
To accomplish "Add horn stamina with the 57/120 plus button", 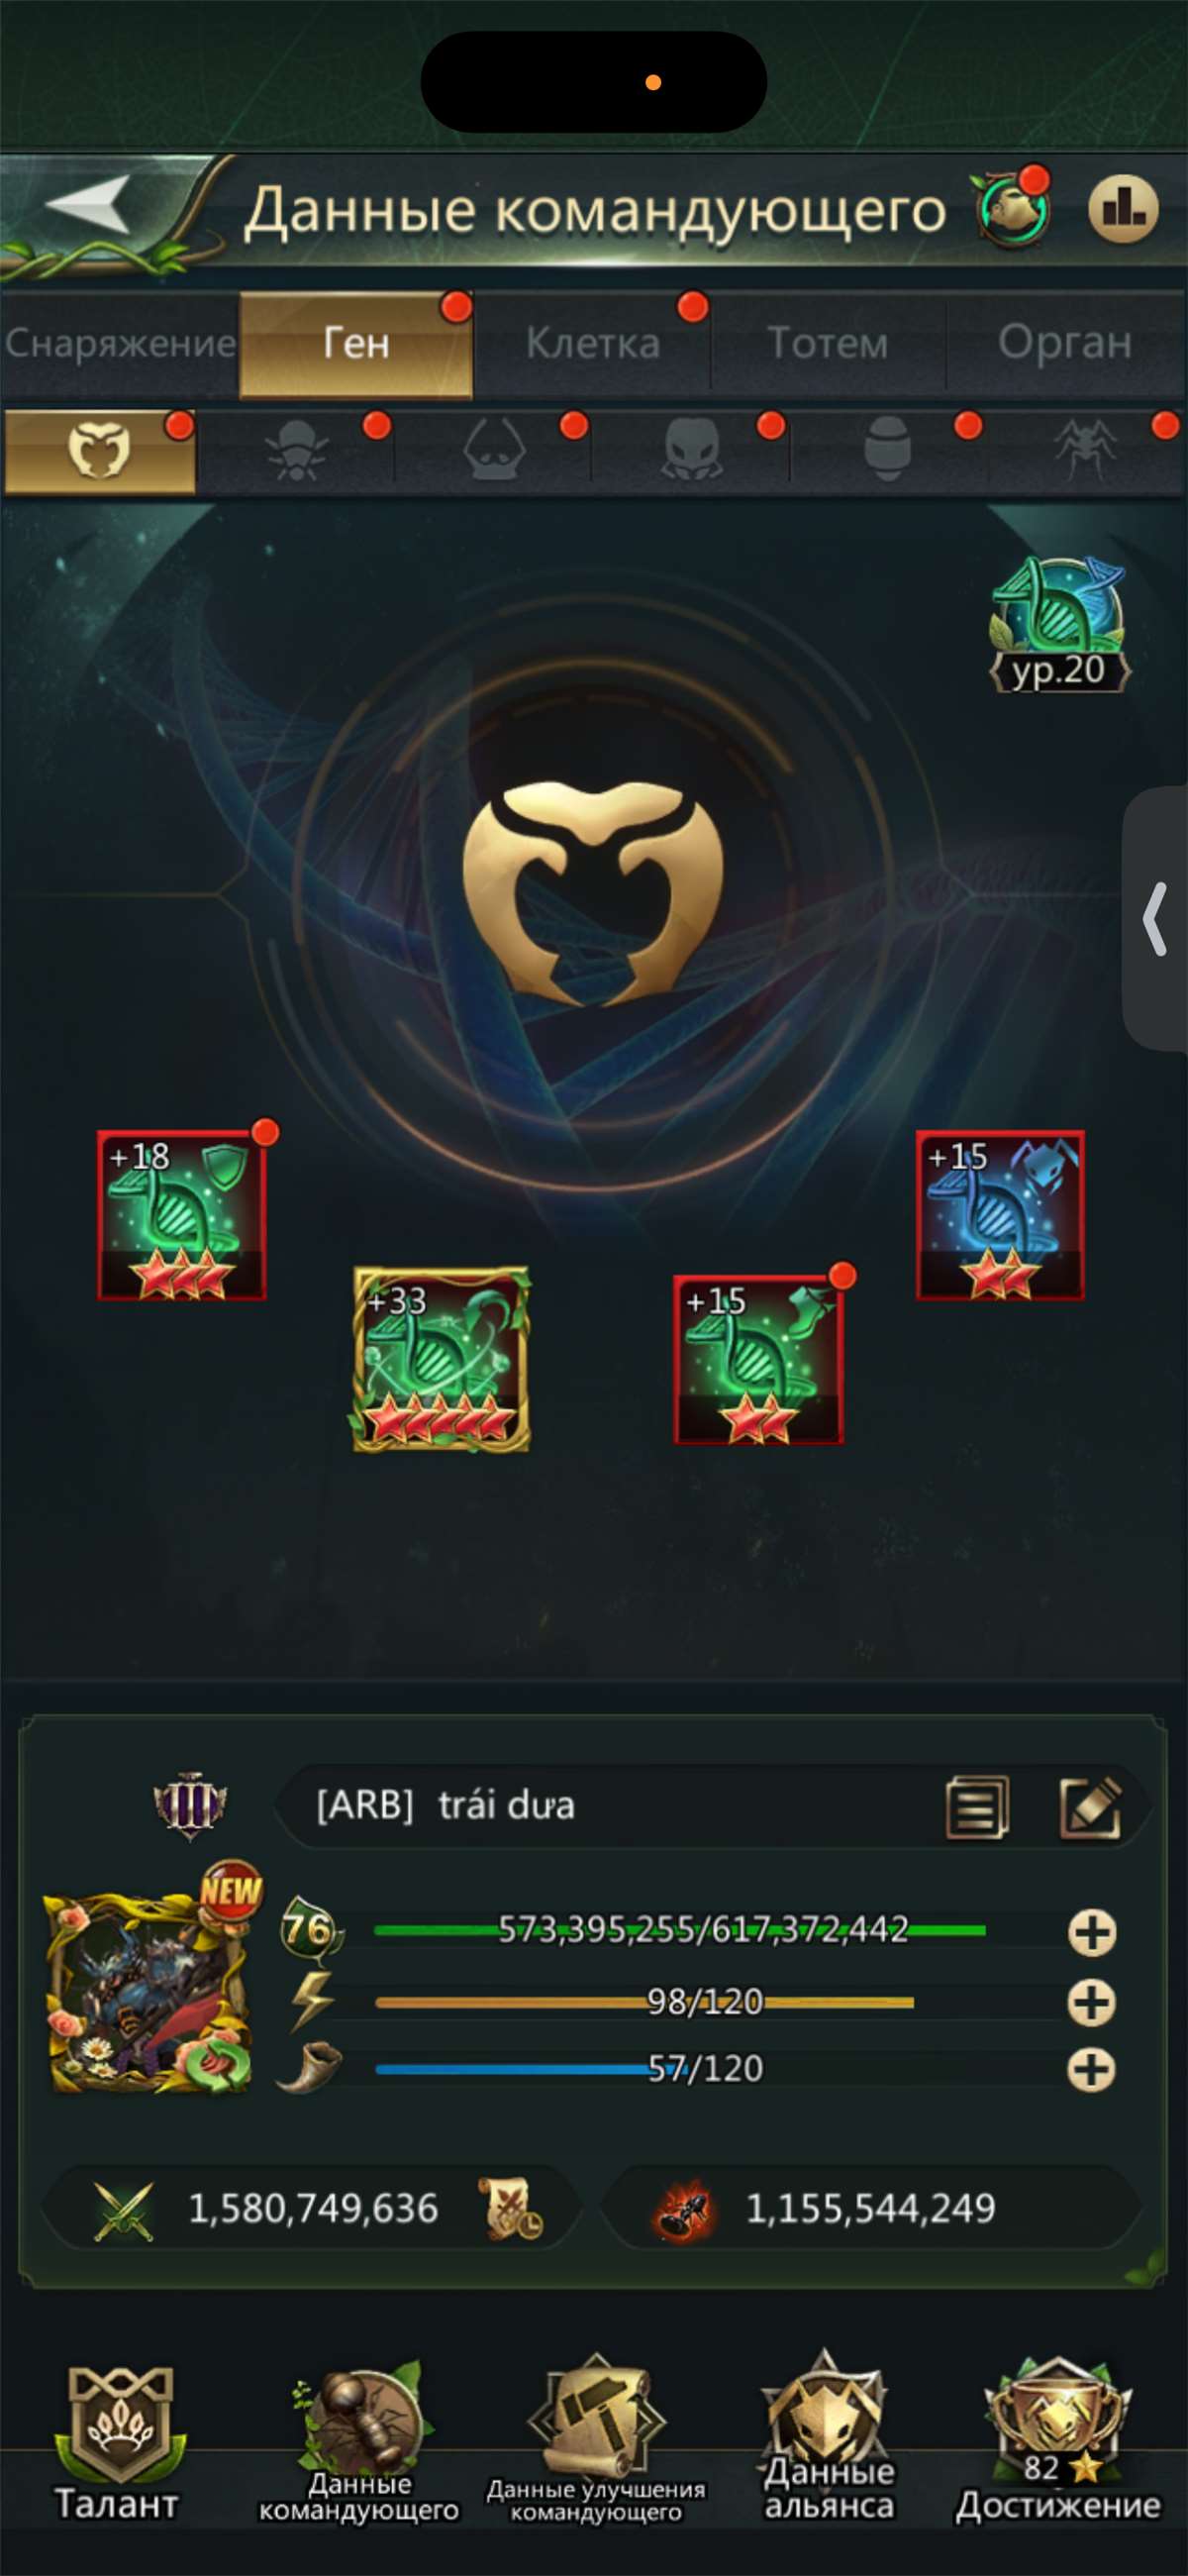I will click(1092, 2069).
